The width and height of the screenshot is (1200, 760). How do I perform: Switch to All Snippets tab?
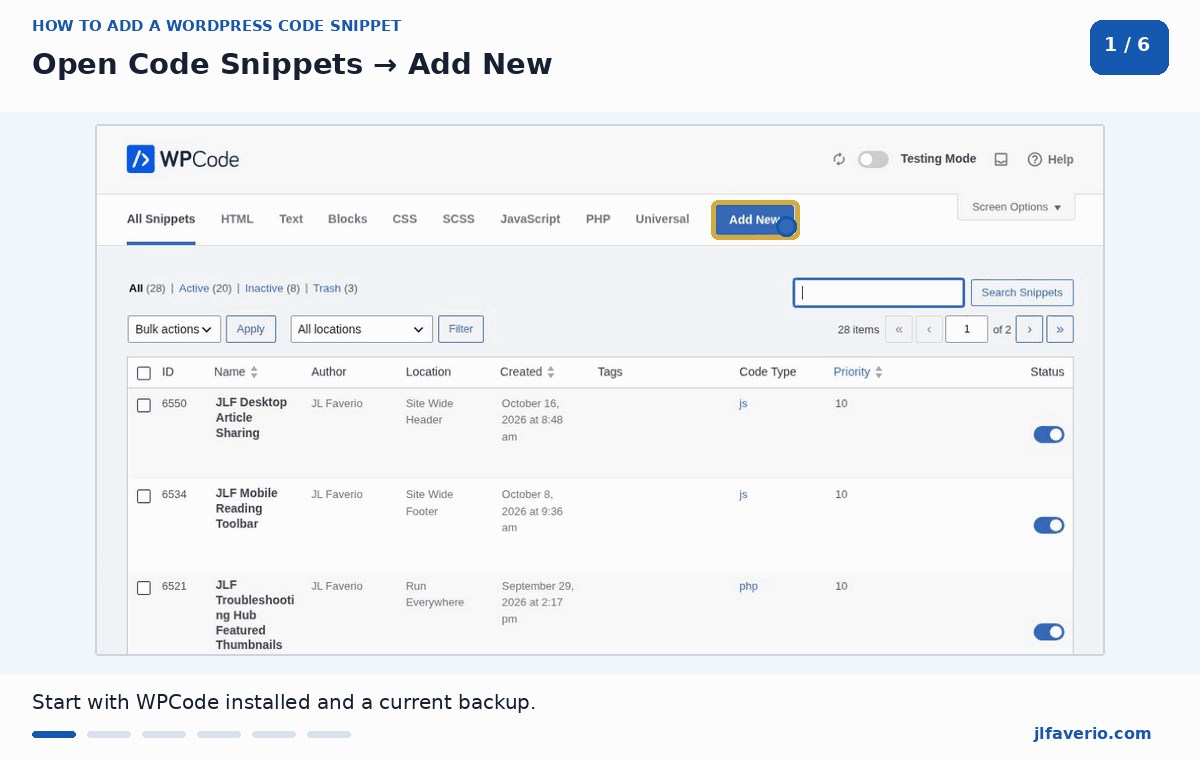[161, 219]
